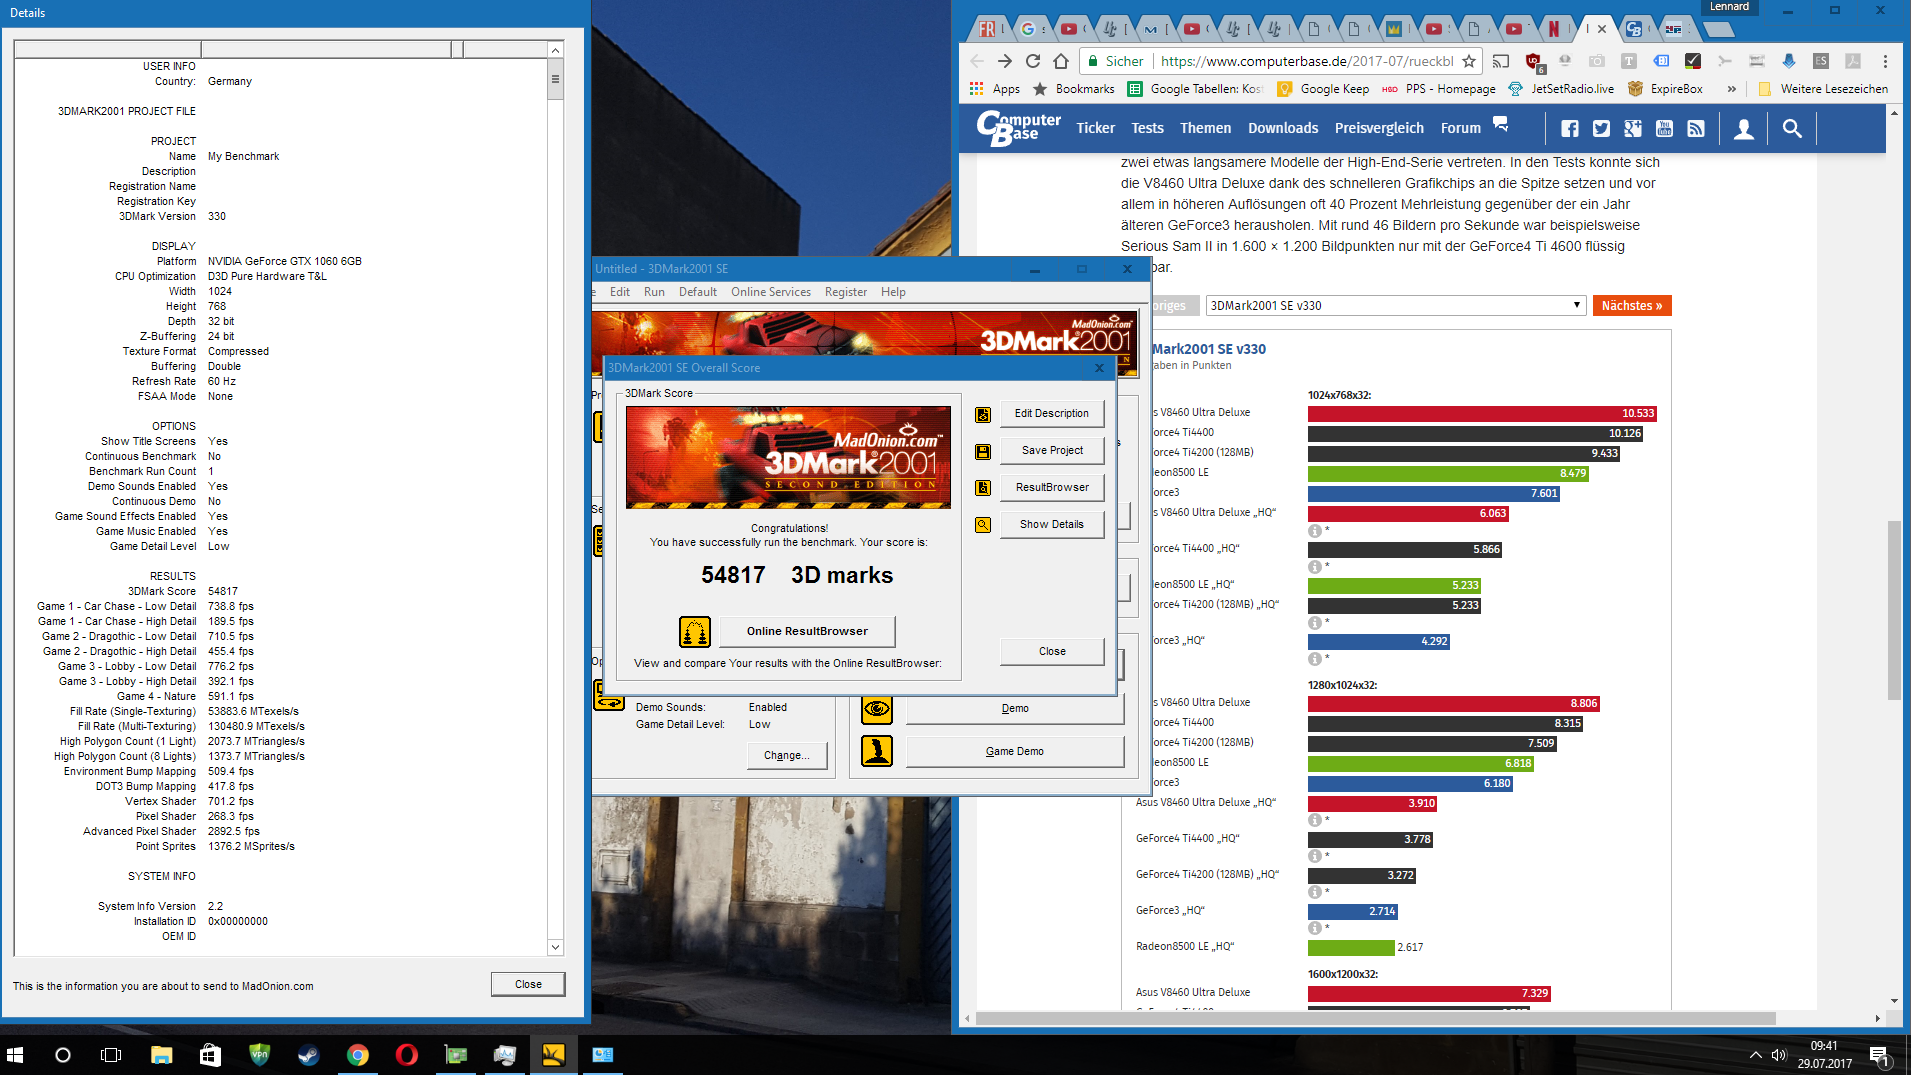
Task: Click the system volume icon
Action: coord(1779,1055)
